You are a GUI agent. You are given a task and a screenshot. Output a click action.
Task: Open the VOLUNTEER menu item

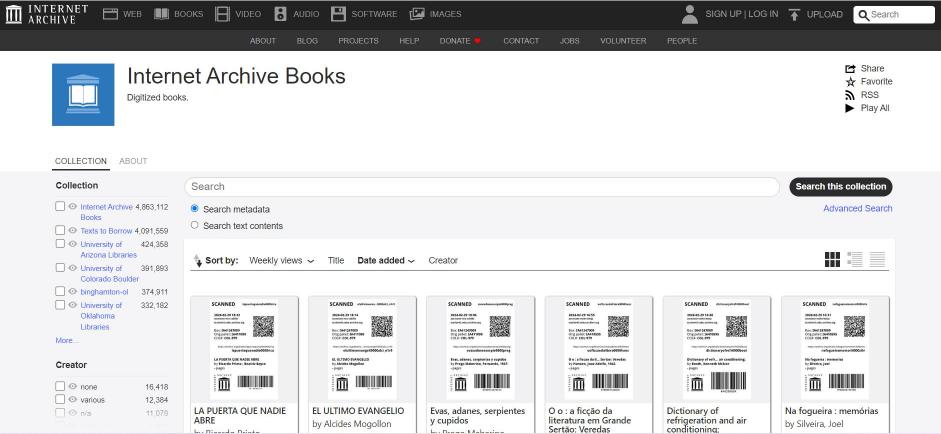point(623,41)
